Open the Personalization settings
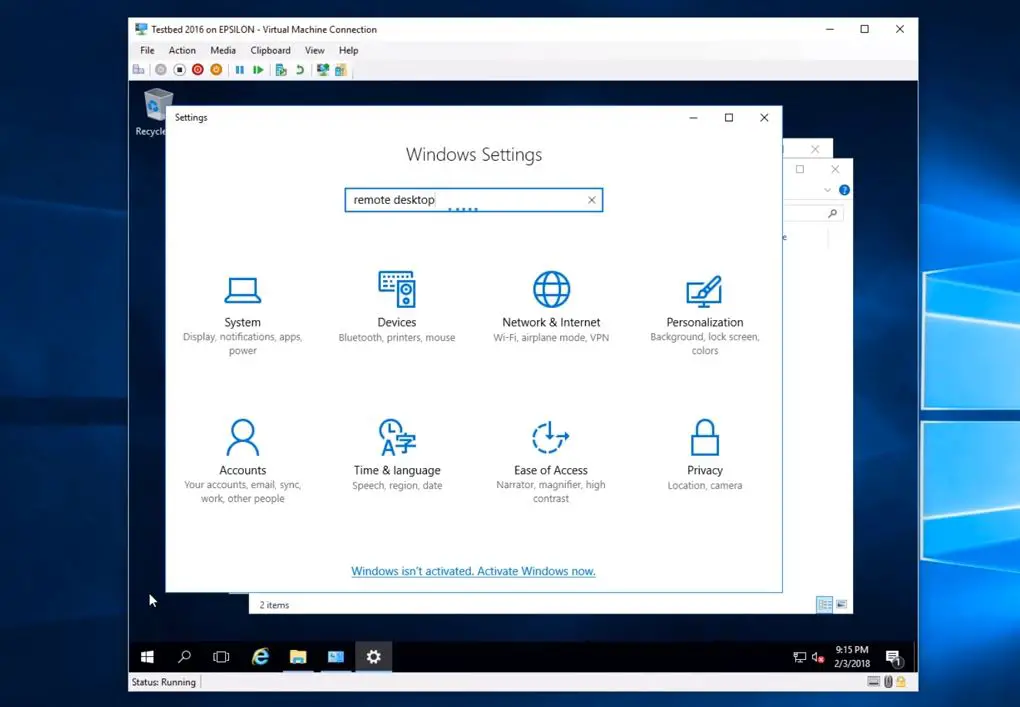Image resolution: width=1020 pixels, height=707 pixels. [x=705, y=315]
